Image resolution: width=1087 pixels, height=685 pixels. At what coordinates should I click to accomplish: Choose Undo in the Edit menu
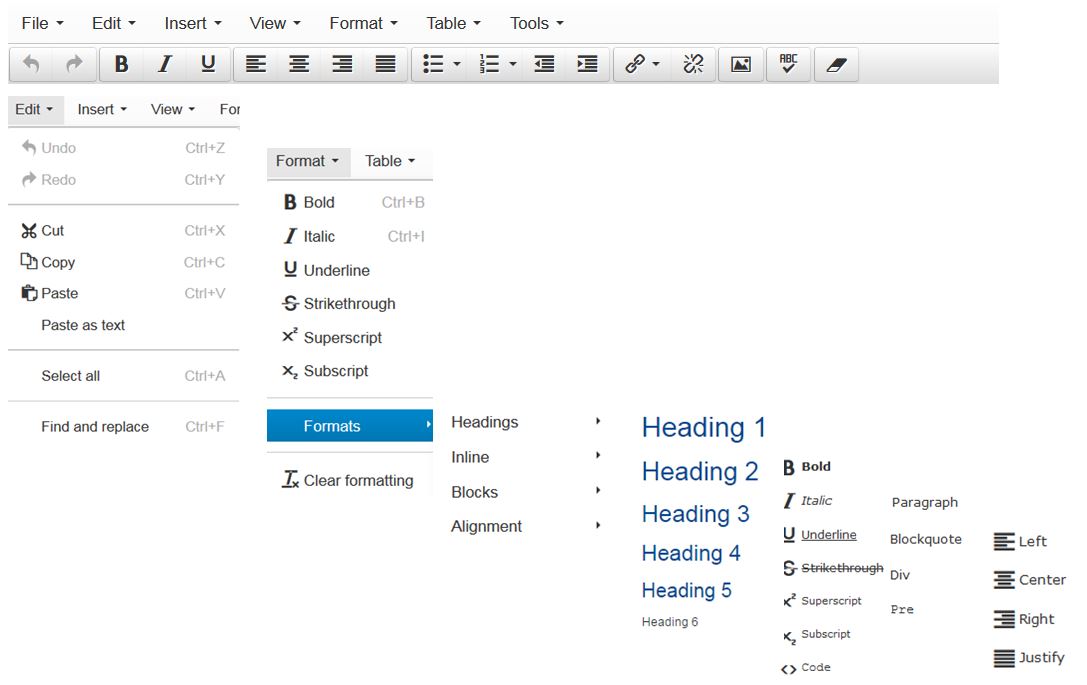pos(123,148)
